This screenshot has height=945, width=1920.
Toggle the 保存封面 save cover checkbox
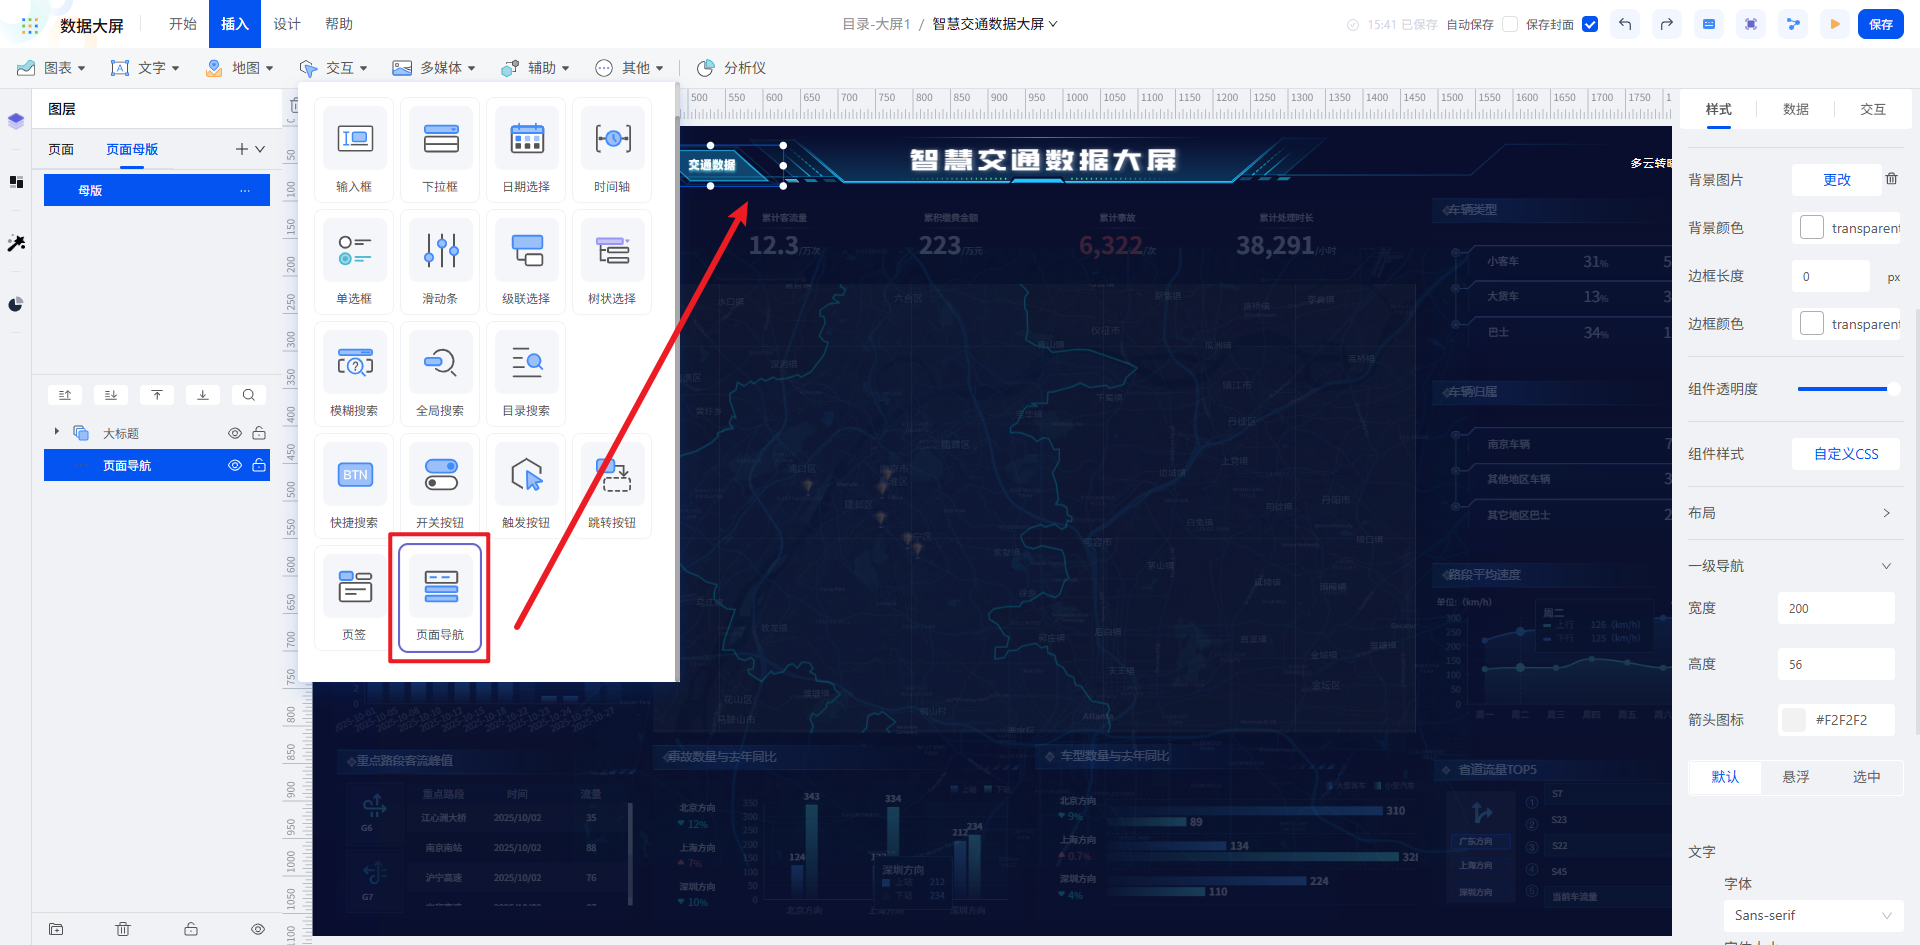[1590, 24]
